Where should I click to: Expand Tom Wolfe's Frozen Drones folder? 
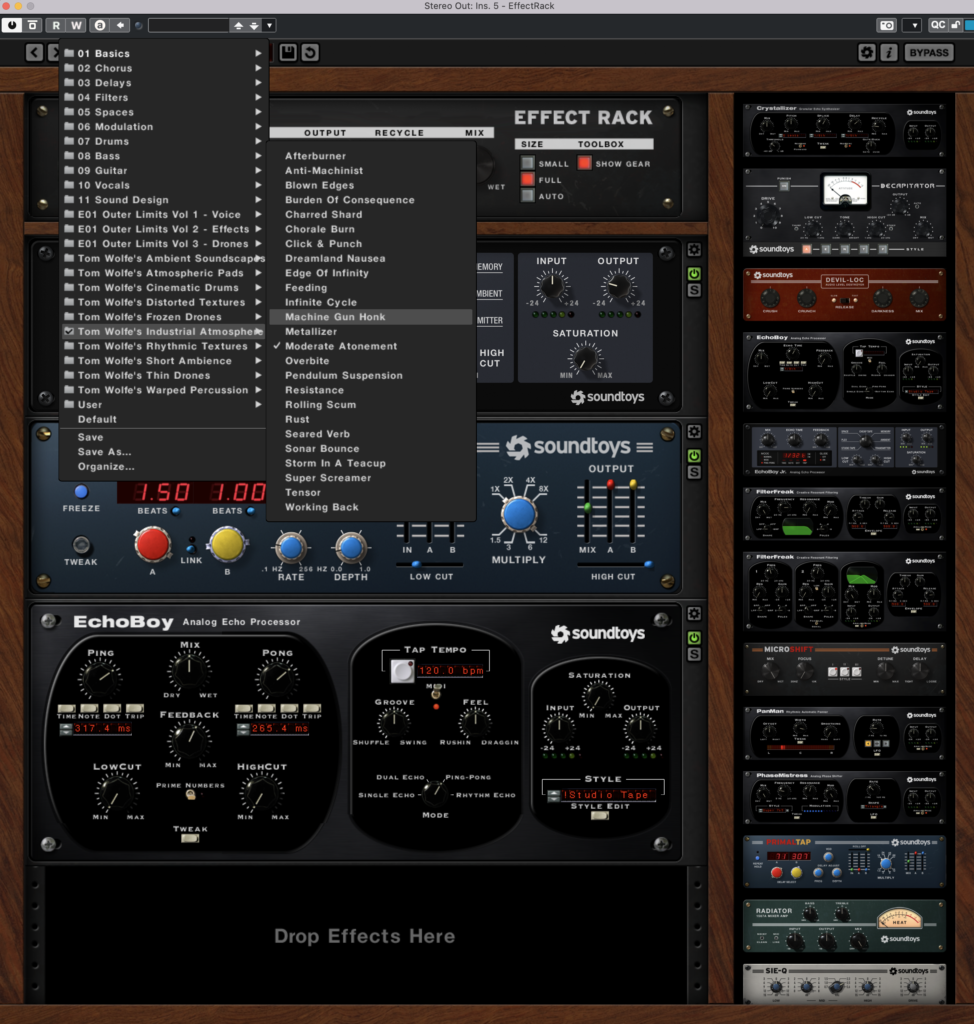coord(163,317)
